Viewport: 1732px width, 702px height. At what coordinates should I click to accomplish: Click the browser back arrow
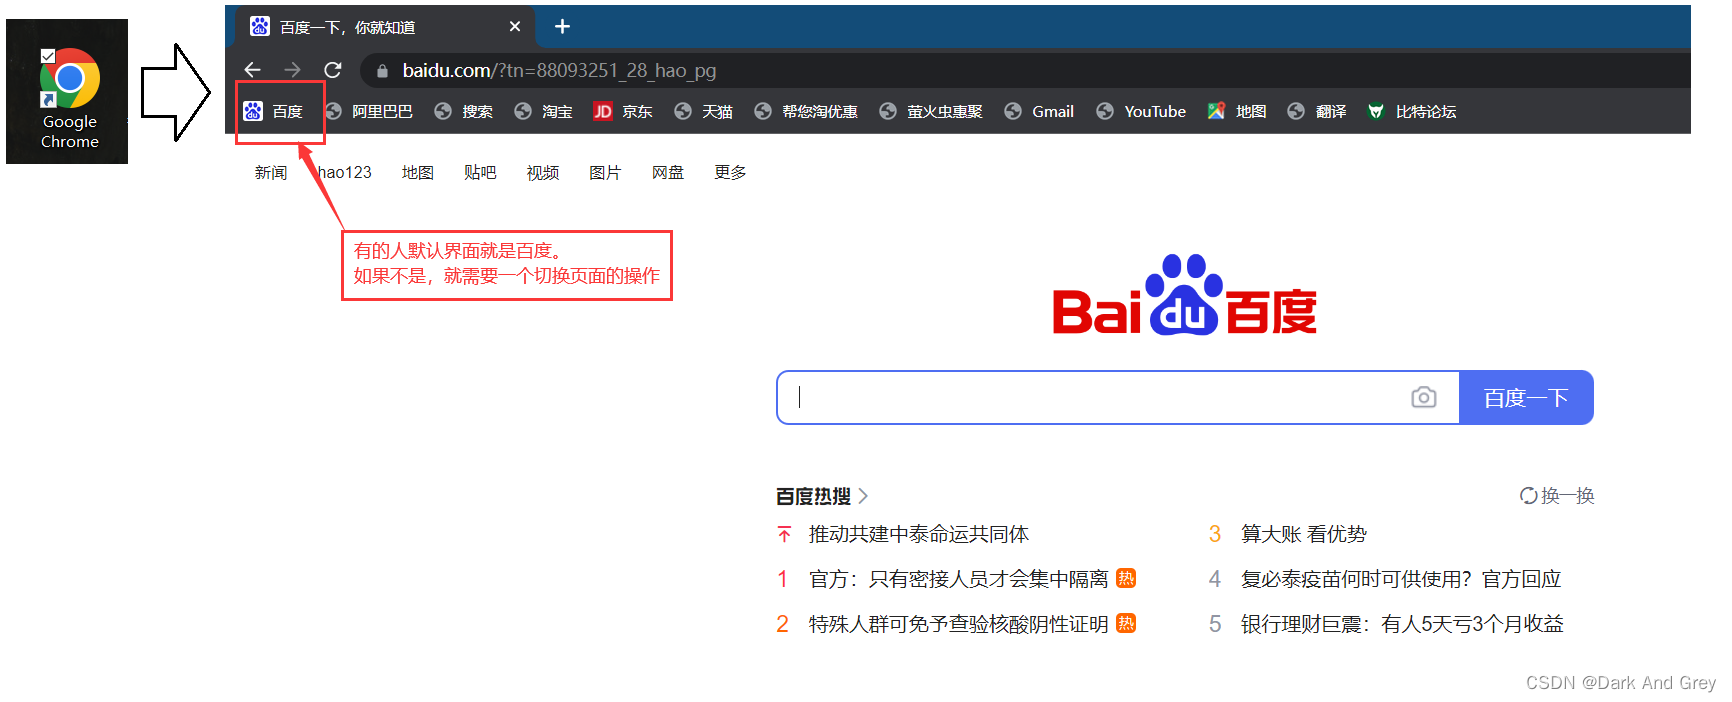coord(252,70)
